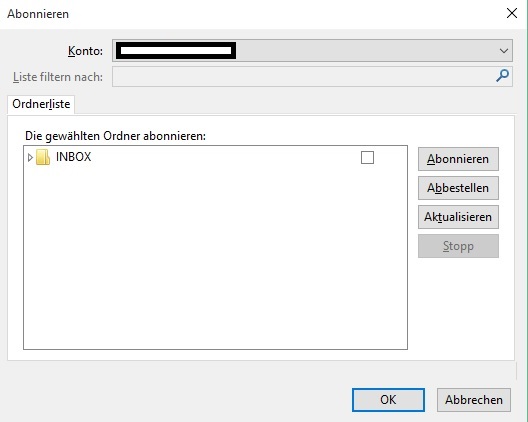The height and width of the screenshot is (422, 528).
Task: Close the Abonnieren dialog window
Action: (x=512, y=13)
